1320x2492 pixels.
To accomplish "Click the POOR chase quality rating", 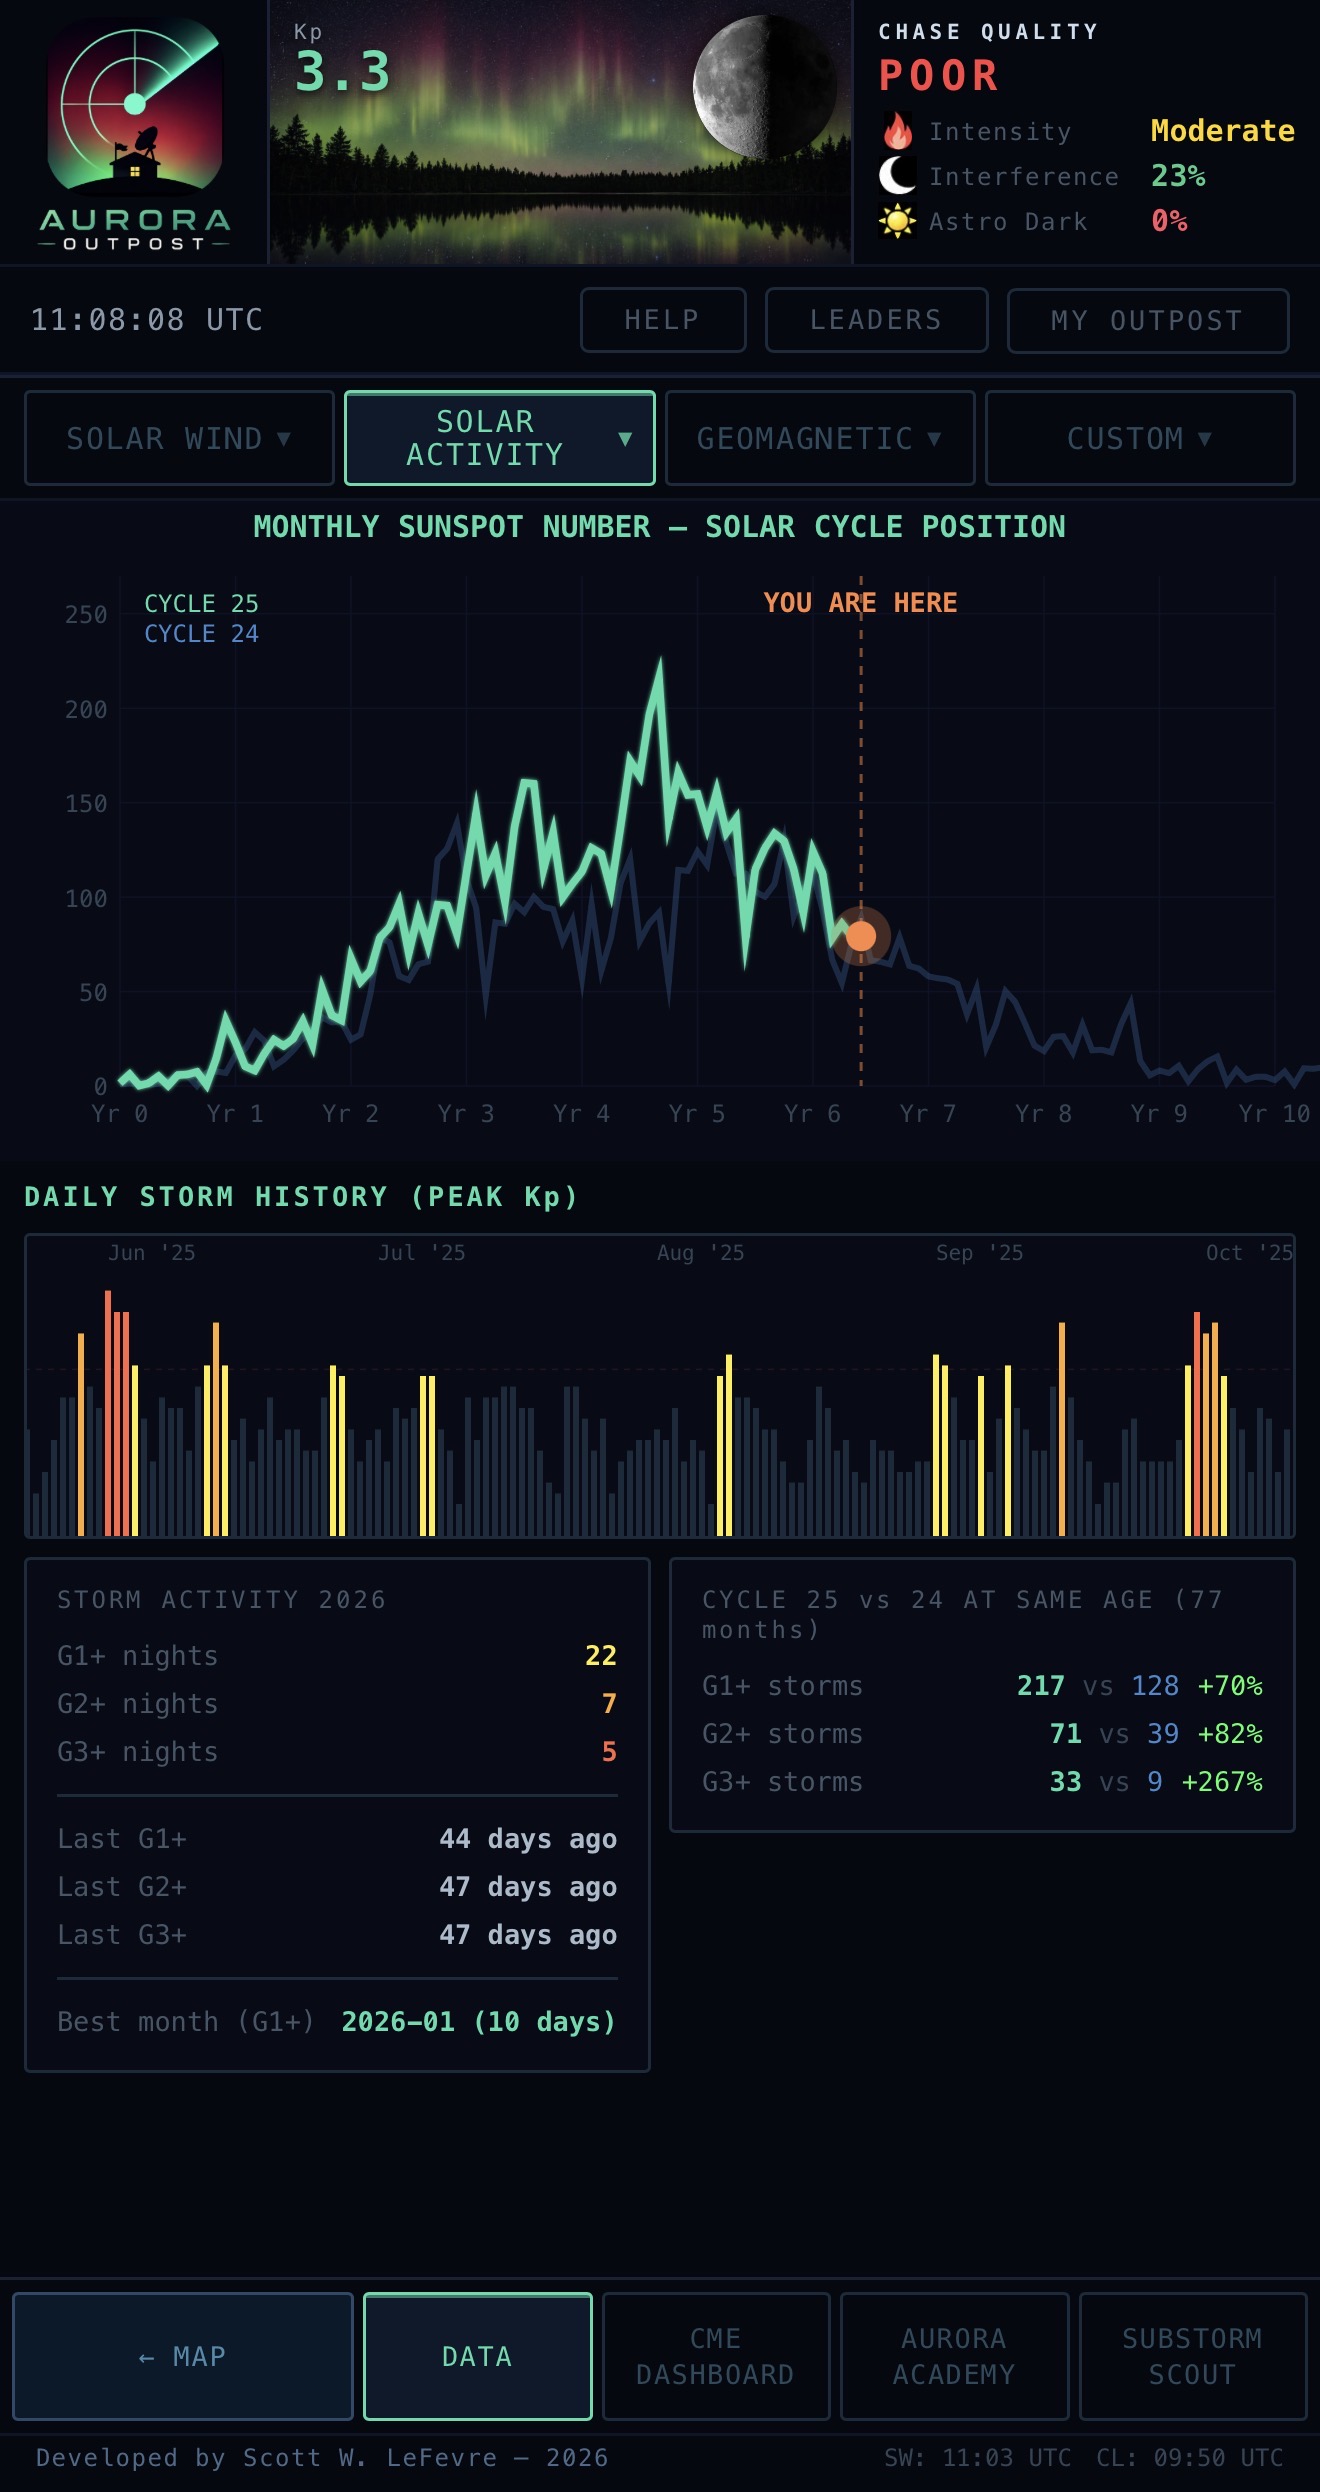I will (939, 76).
